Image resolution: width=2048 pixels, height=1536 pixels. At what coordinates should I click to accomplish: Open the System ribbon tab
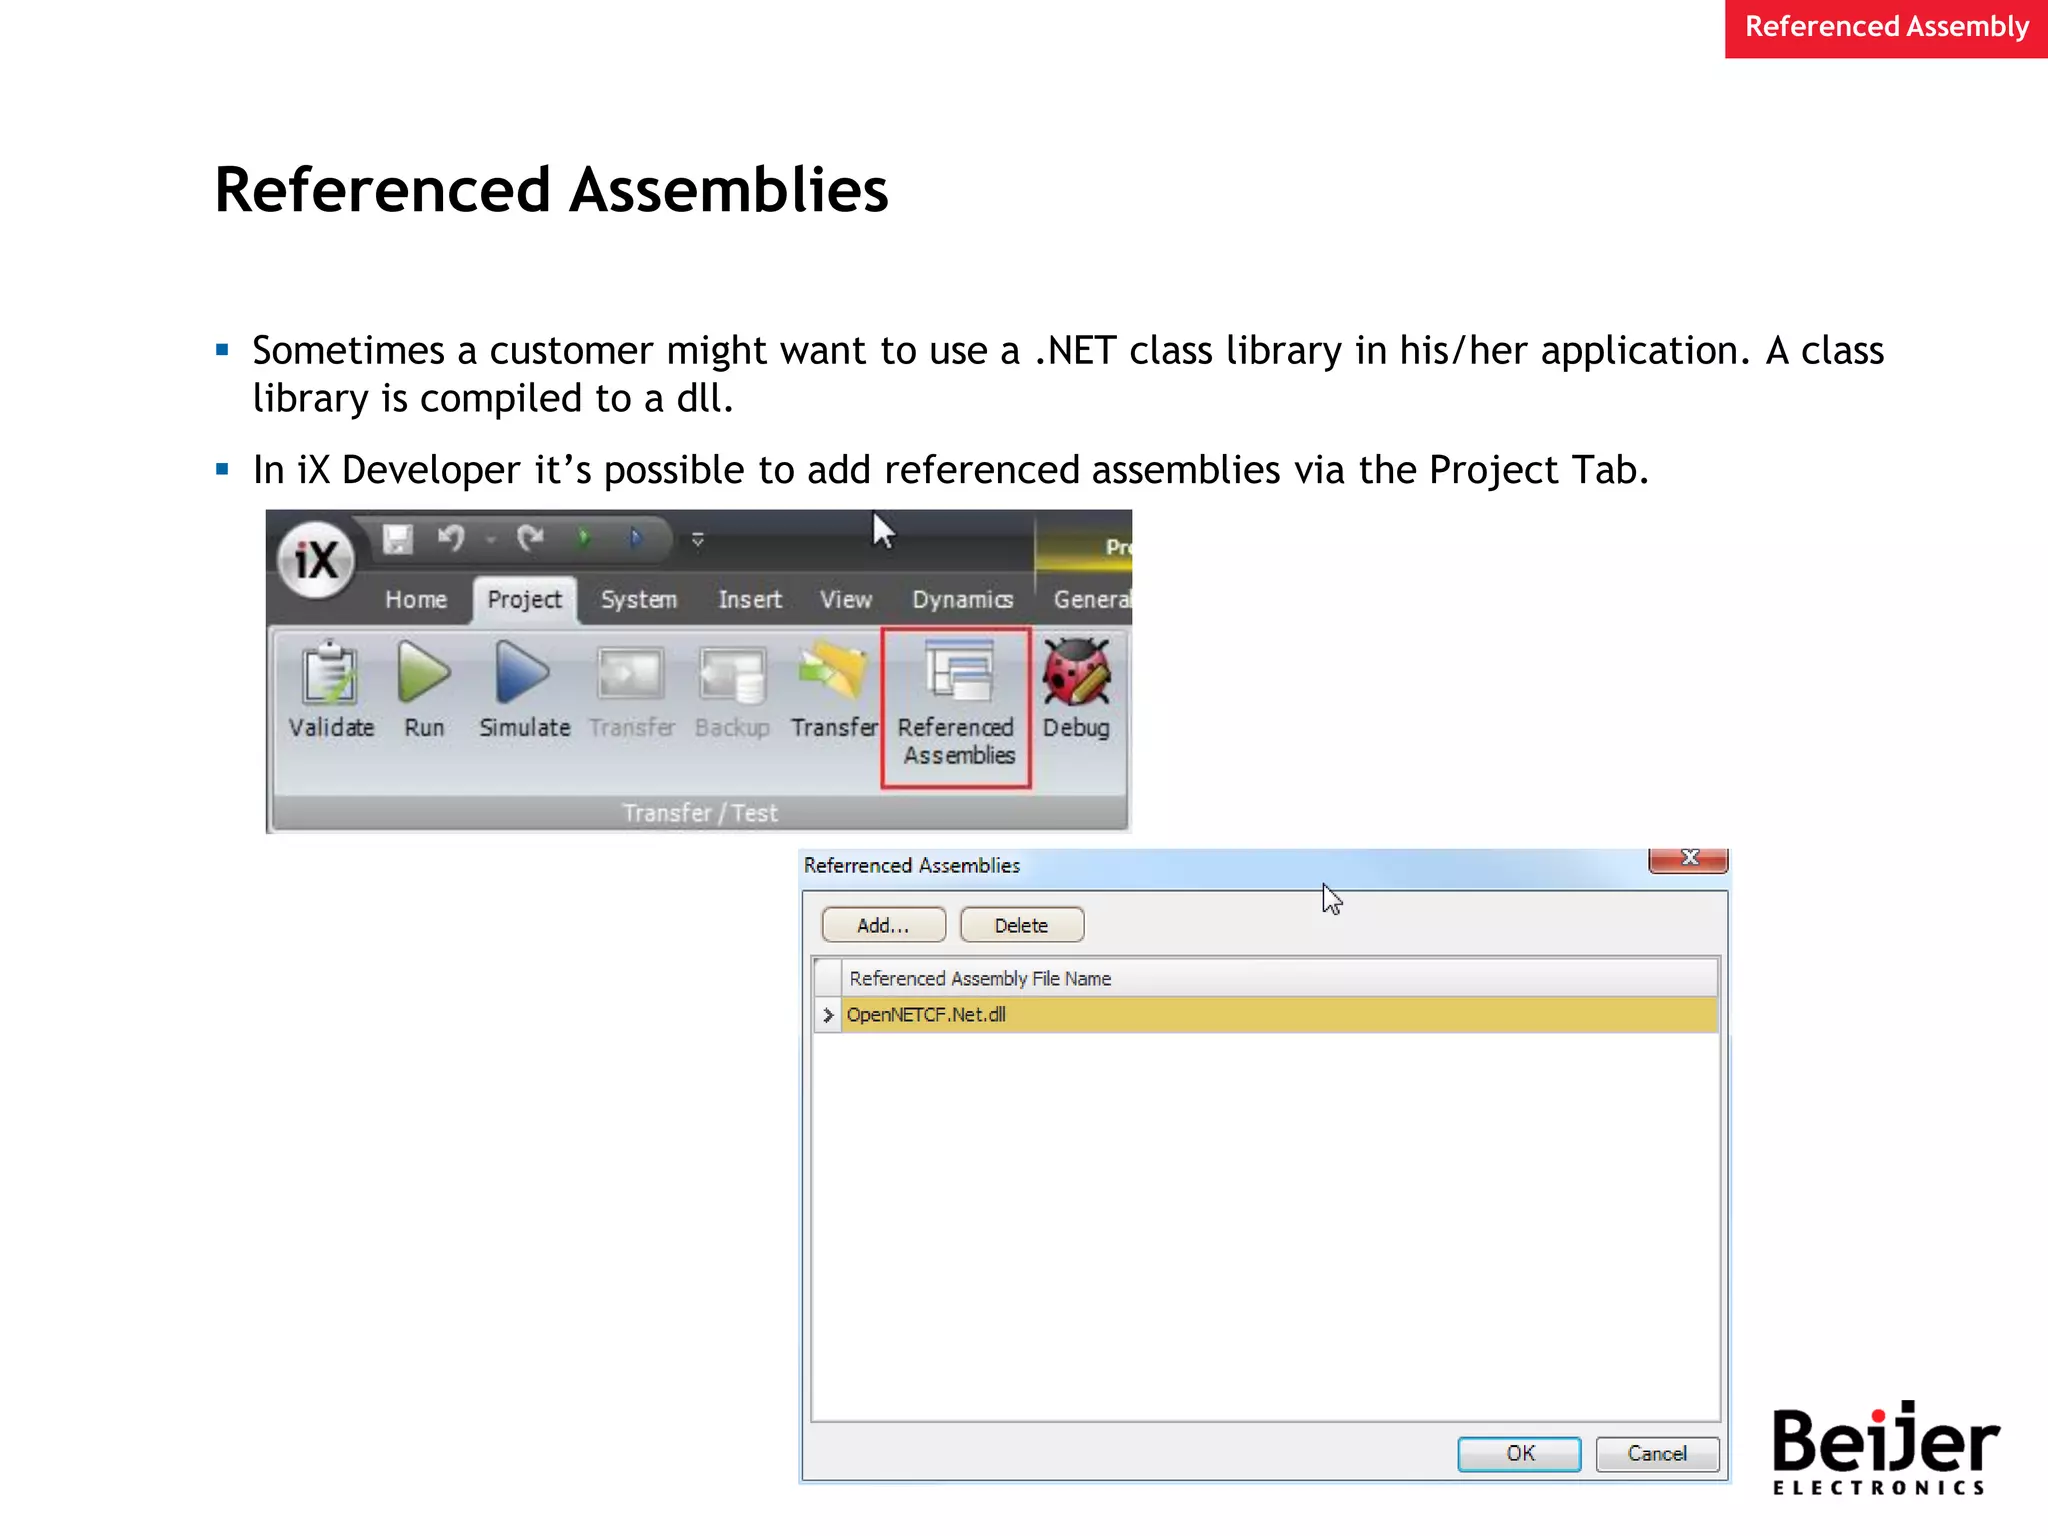pyautogui.click(x=639, y=599)
